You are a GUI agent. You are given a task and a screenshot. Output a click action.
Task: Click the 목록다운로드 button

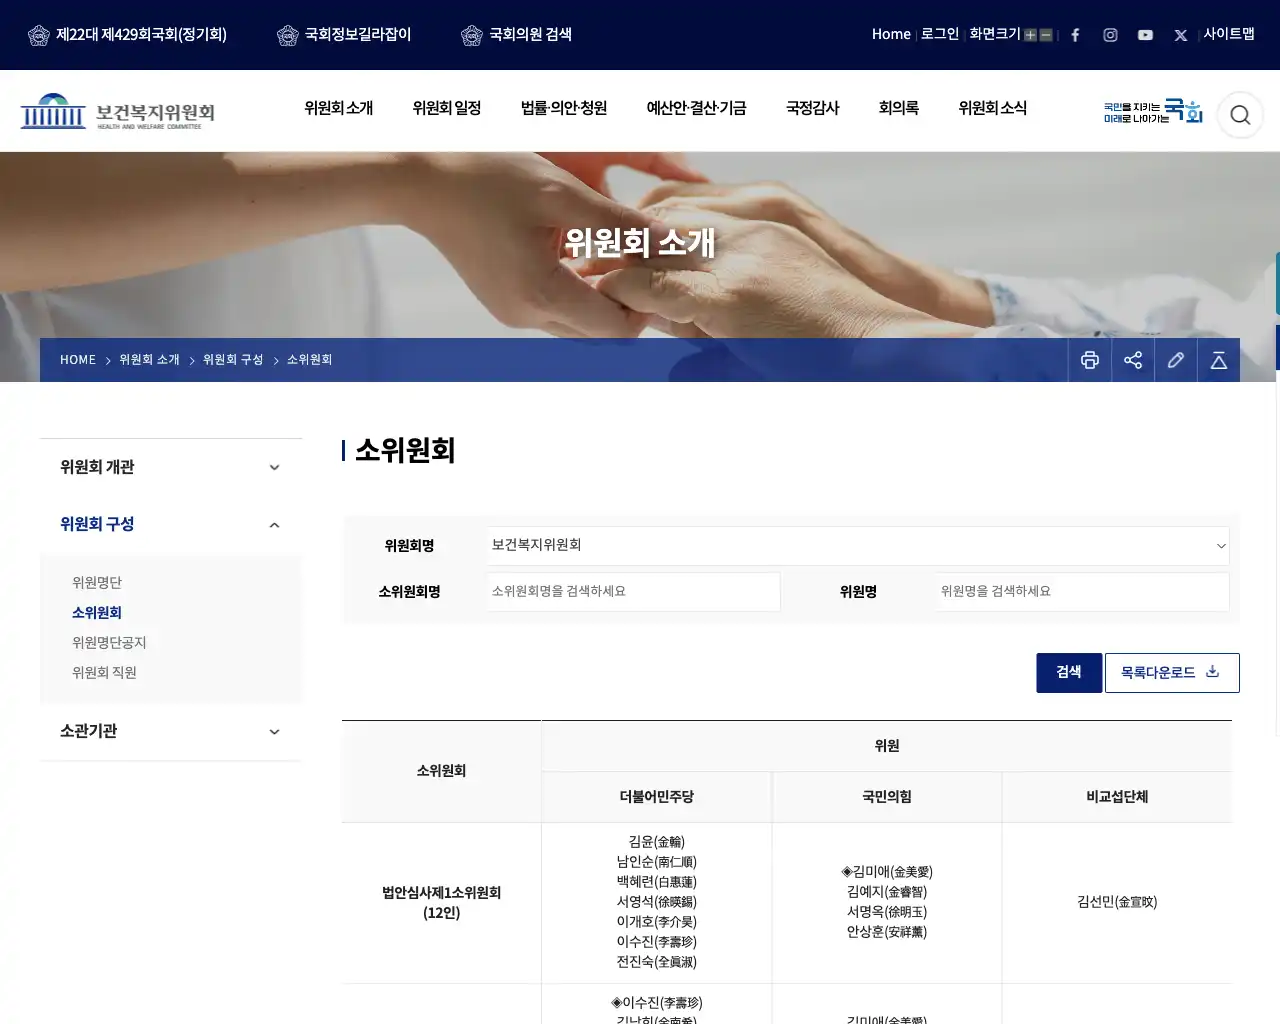(x=1172, y=673)
